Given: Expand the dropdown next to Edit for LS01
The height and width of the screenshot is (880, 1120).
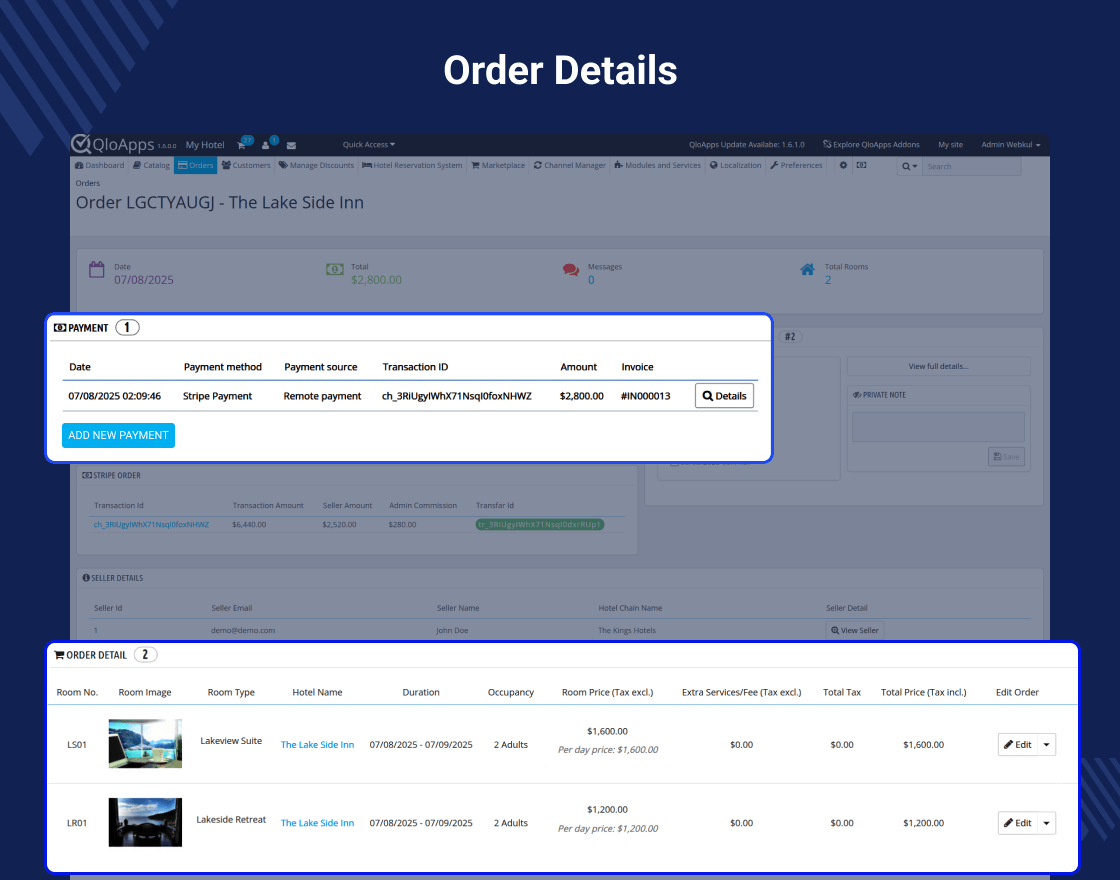Looking at the screenshot, I should click(1046, 744).
